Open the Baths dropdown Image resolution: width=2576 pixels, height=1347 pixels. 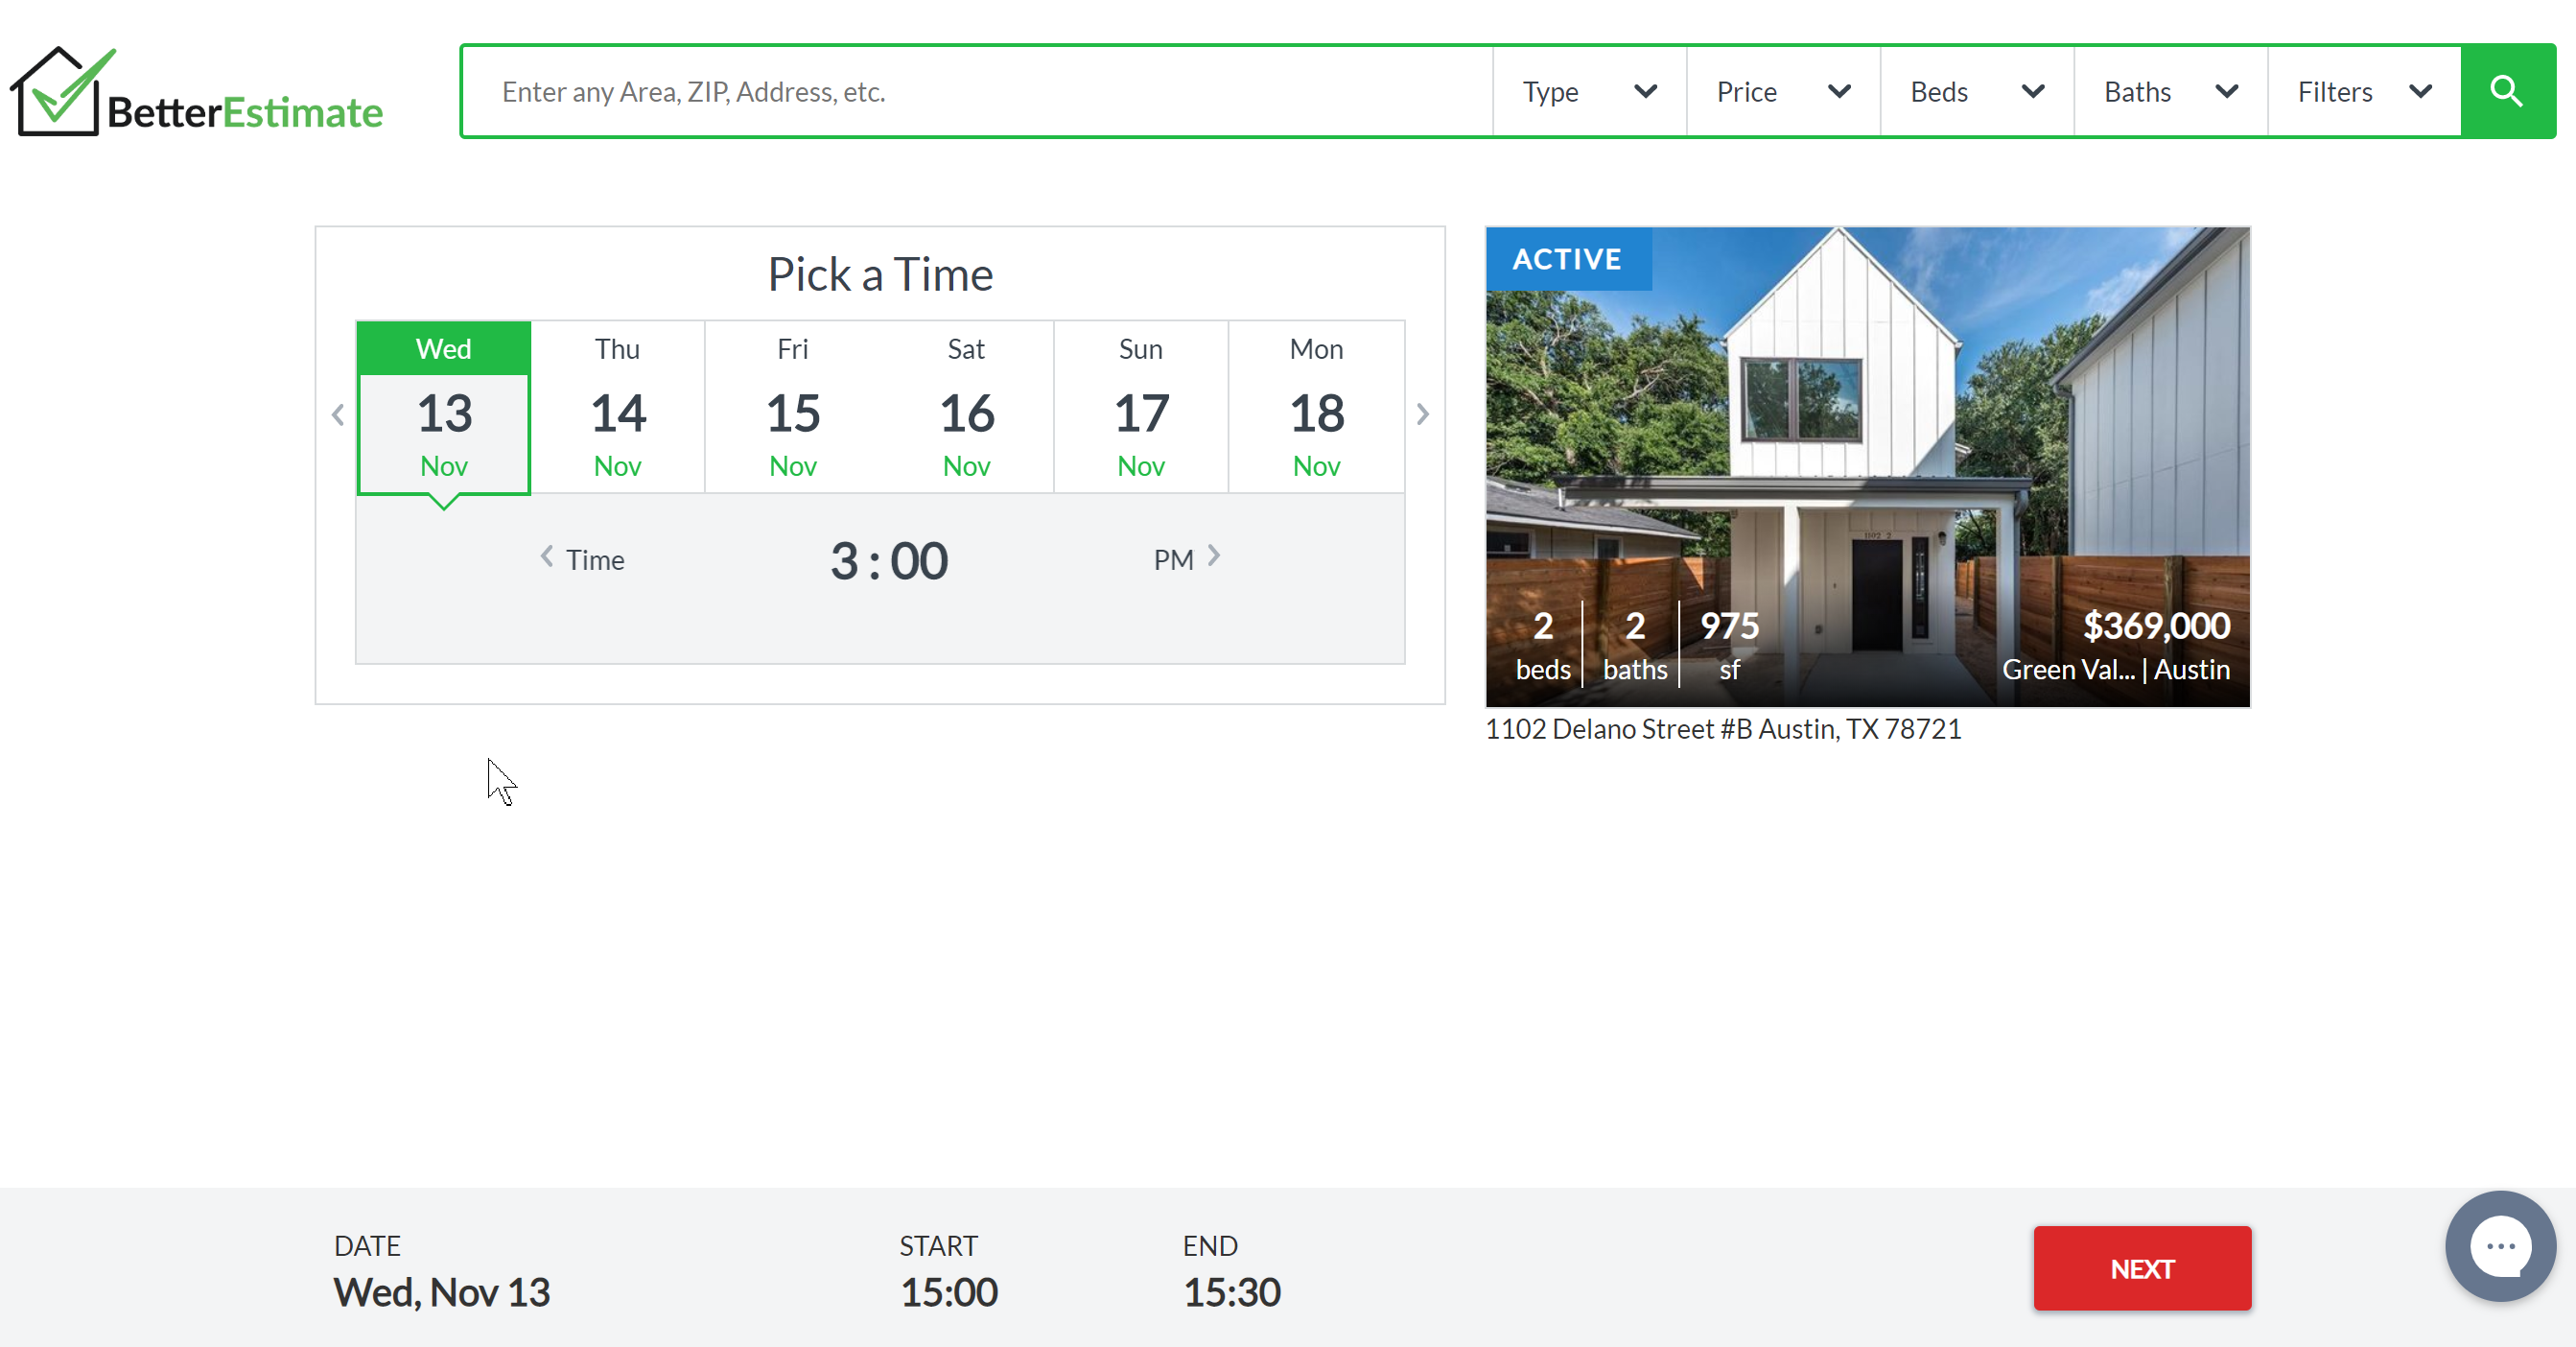click(x=2169, y=92)
